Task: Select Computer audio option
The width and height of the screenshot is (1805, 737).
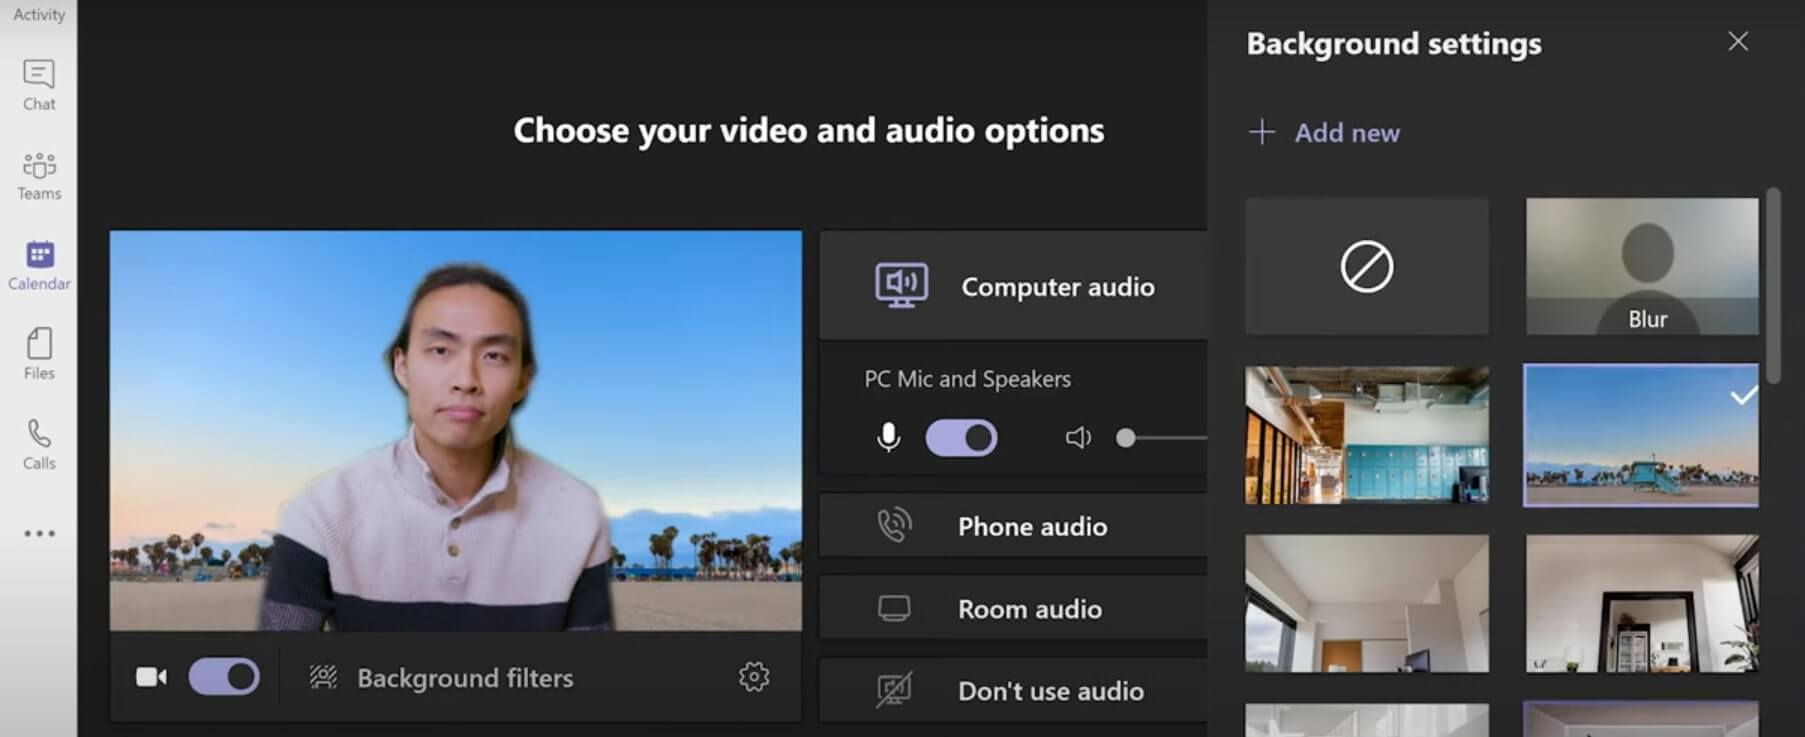Action: (x=1056, y=287)
